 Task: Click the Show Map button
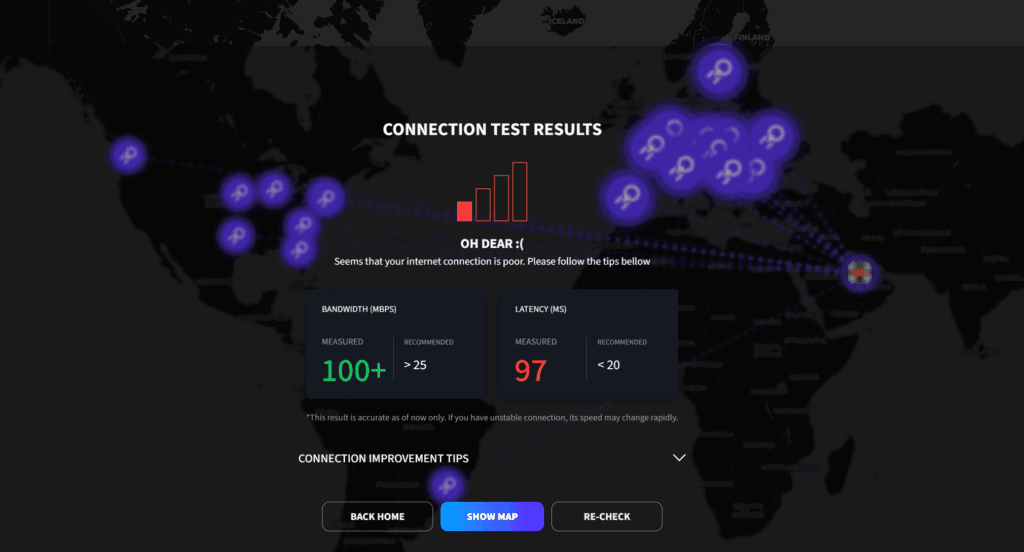click(492, 516)
